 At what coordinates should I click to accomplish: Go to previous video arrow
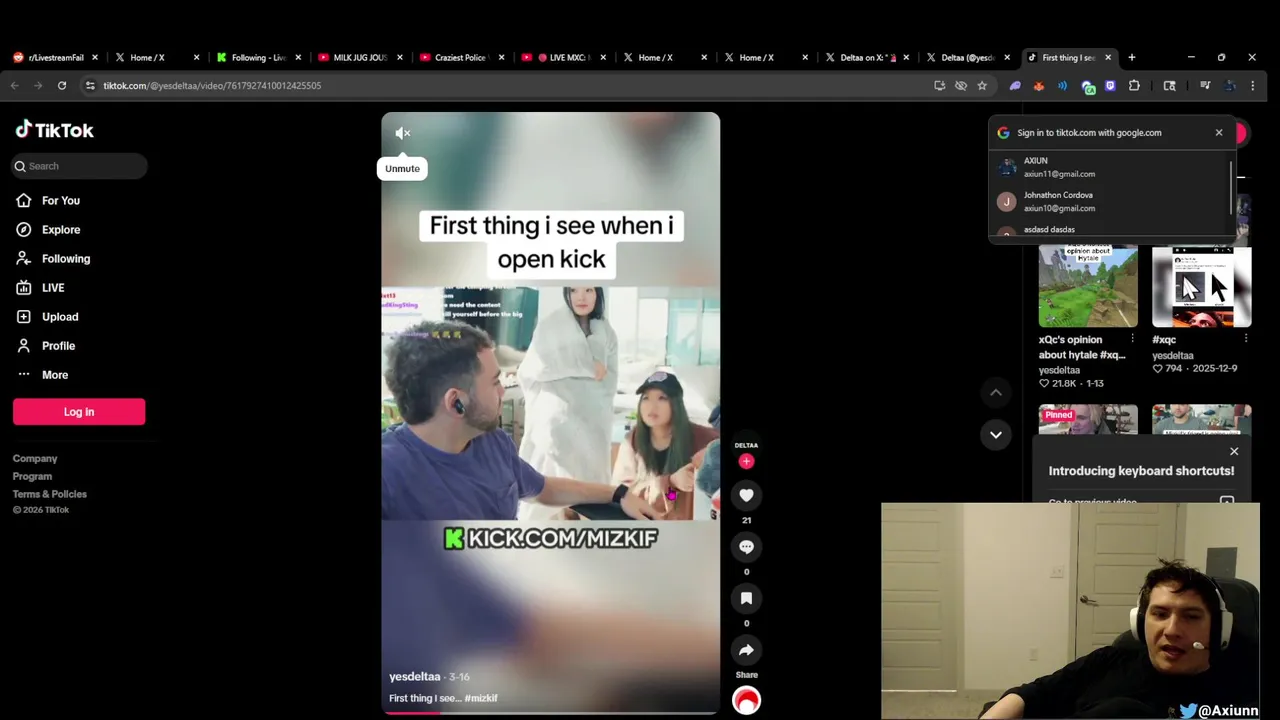point(996,393)
